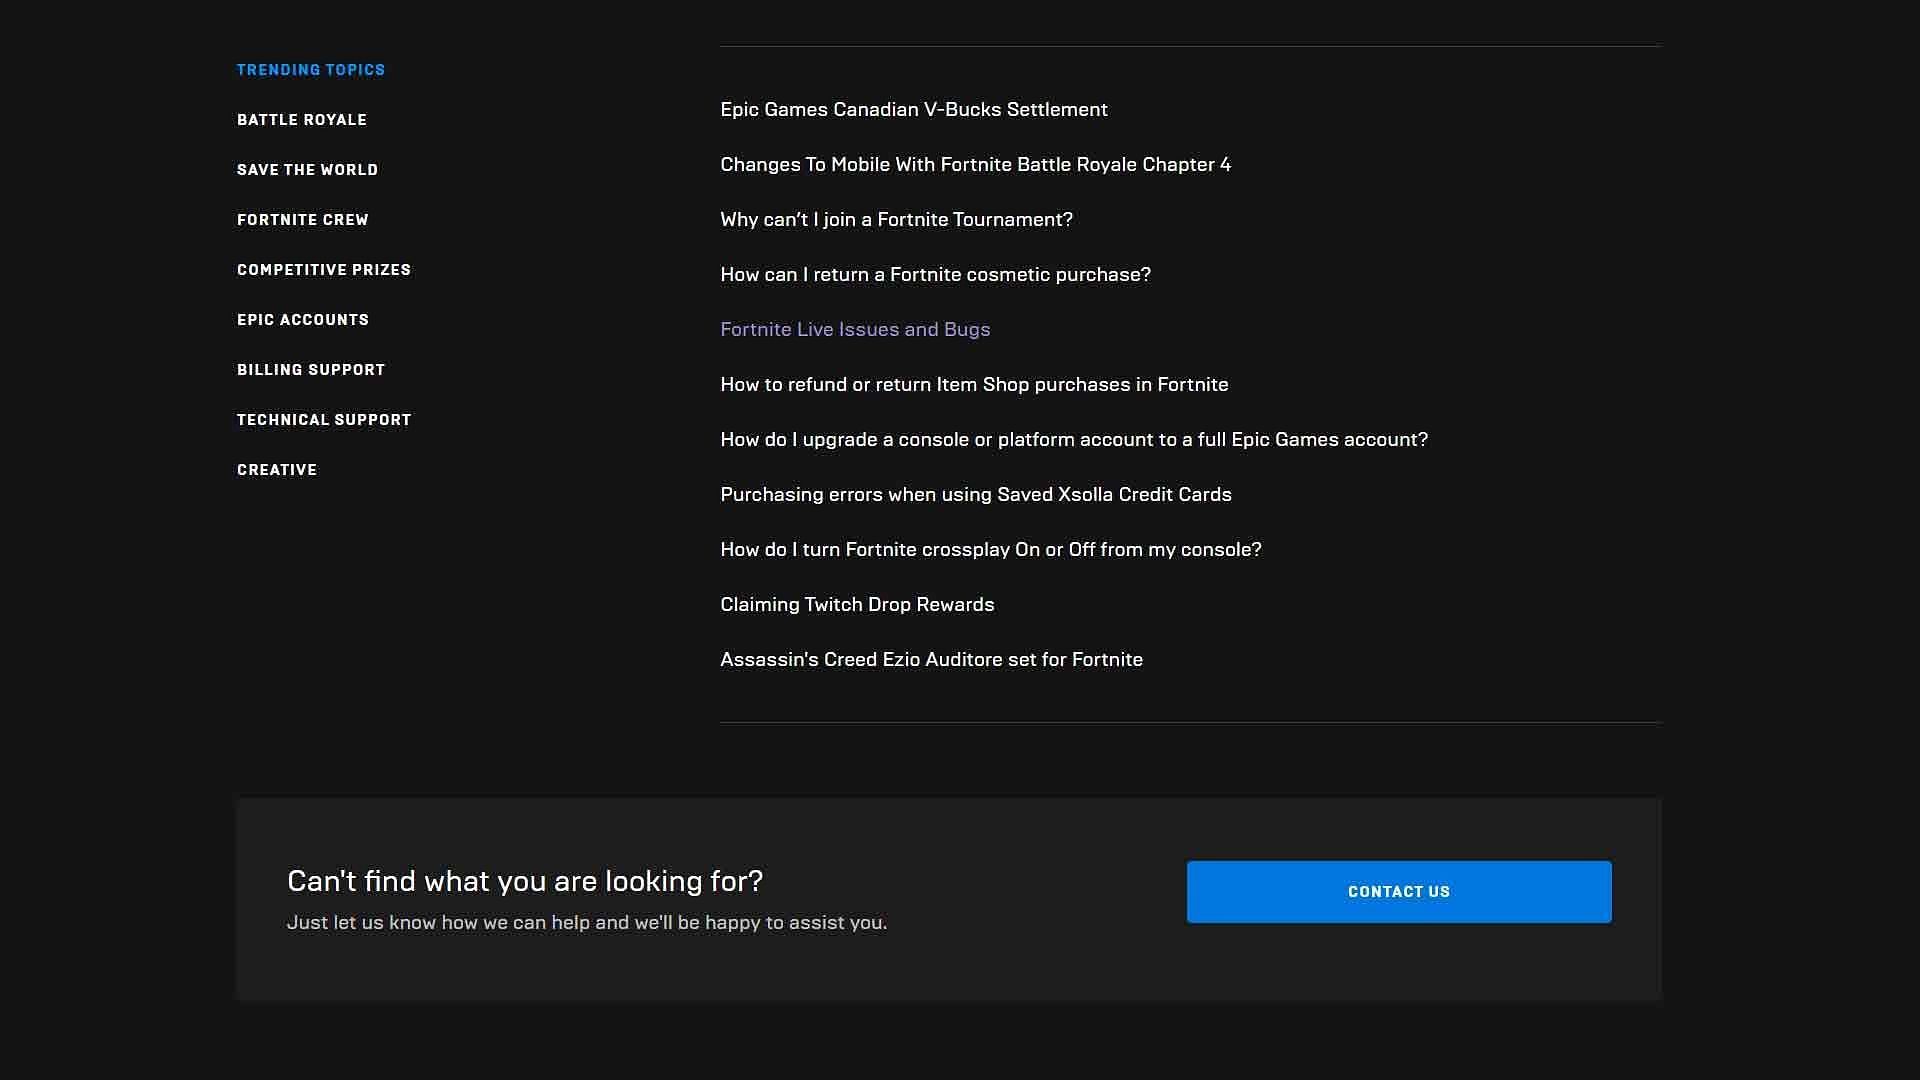
Task: Click Contact Us button
Action: pyautogui.click(x=1399, y=891)
